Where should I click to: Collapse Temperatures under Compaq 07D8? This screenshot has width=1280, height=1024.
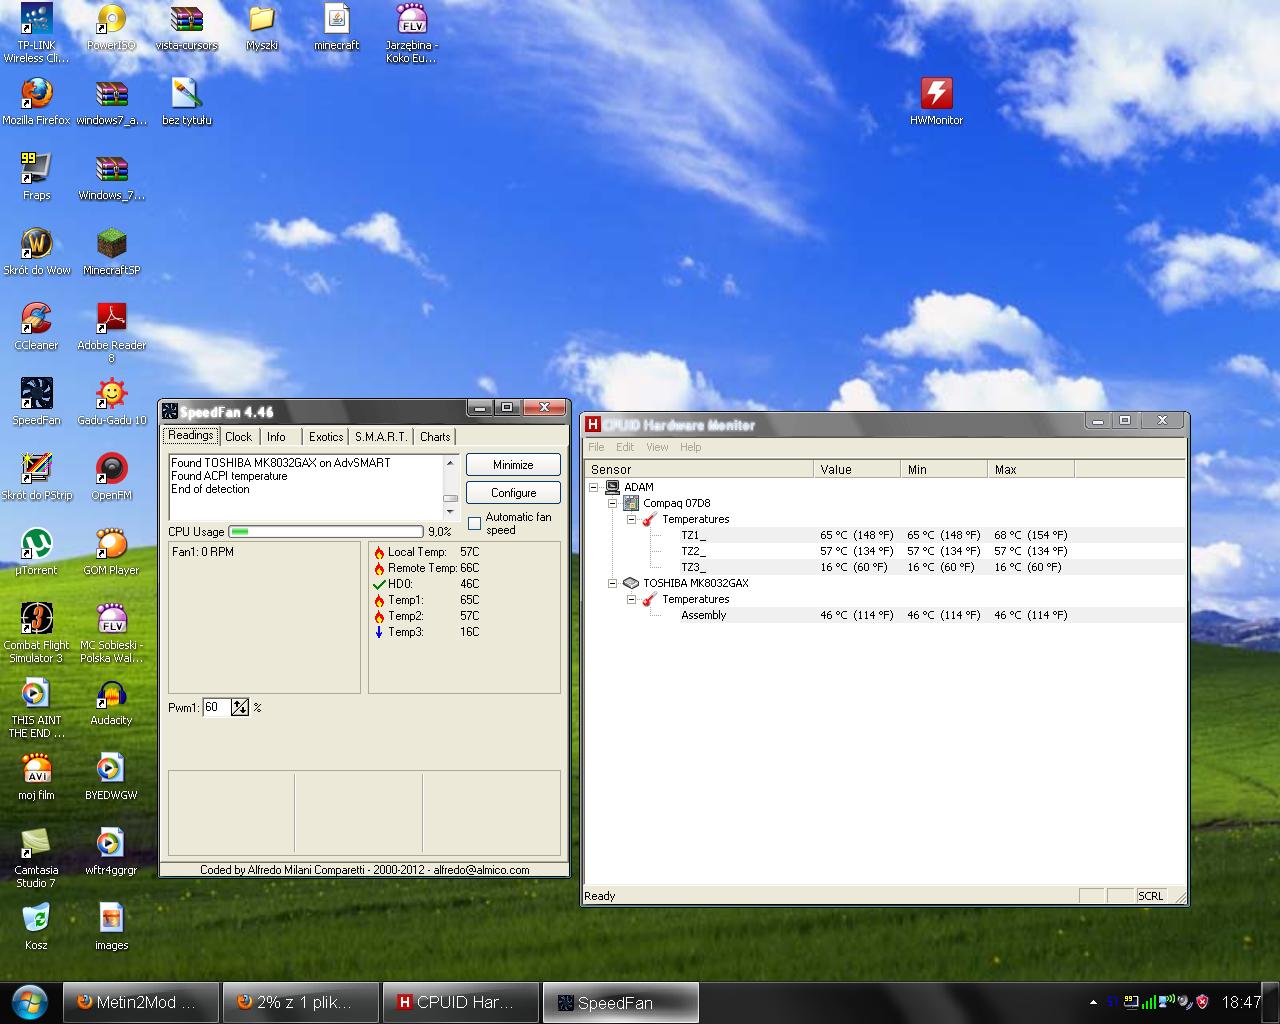point(632,519)
